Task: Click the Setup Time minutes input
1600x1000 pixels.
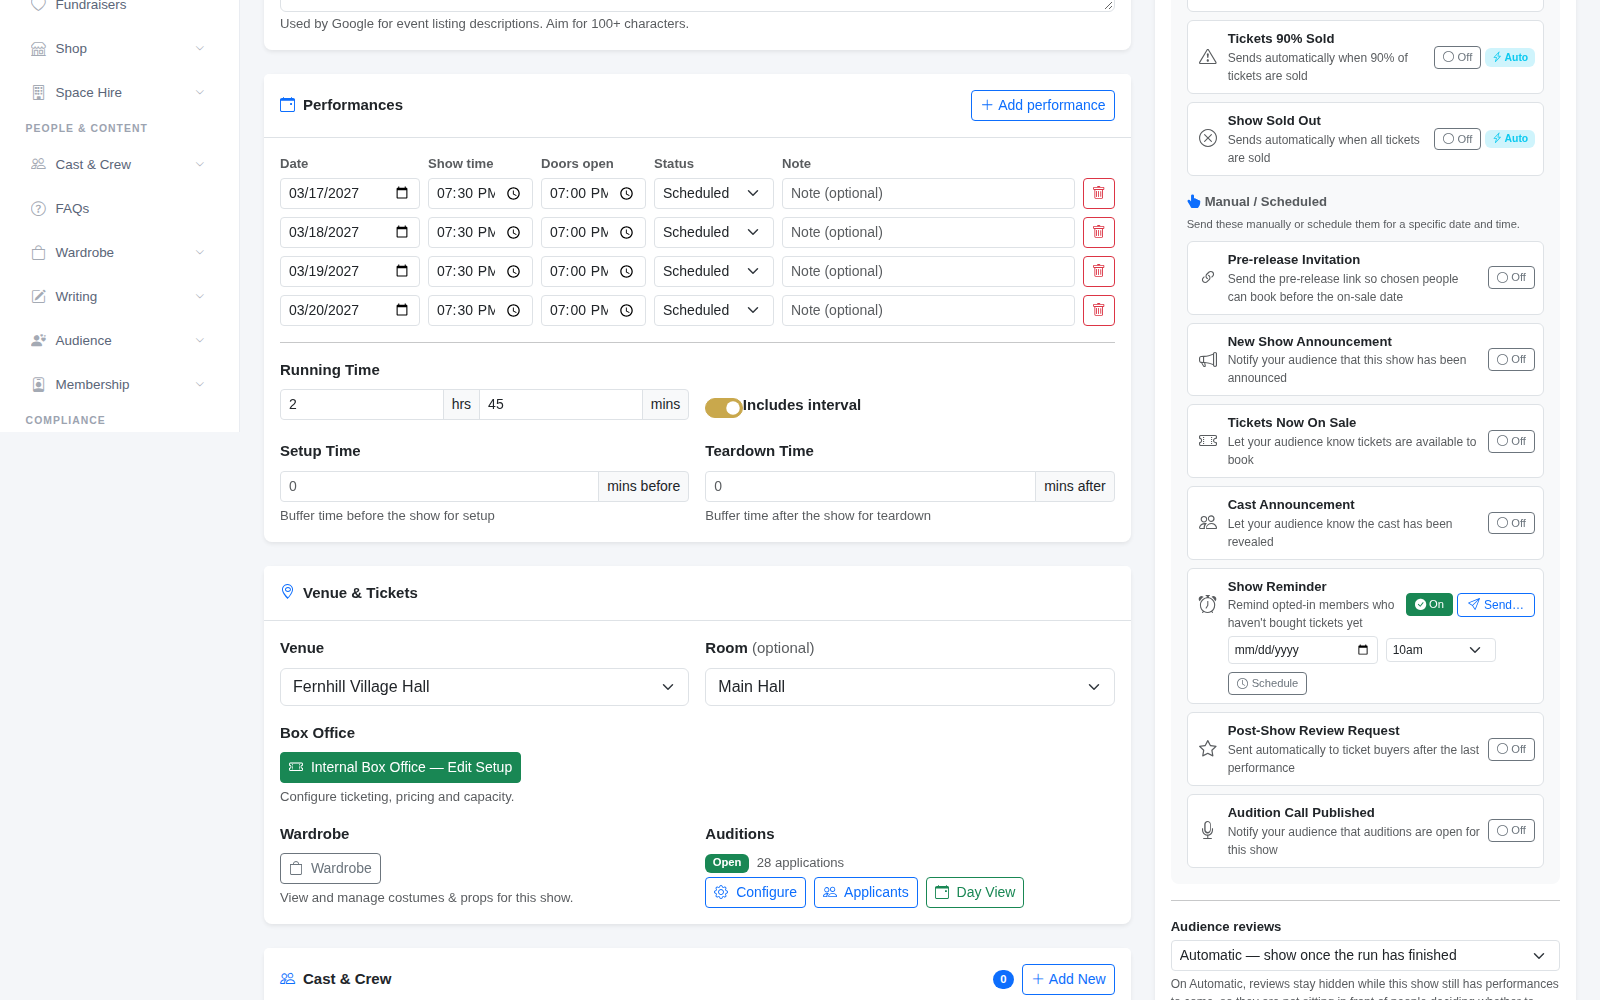Action: (439, 486)
